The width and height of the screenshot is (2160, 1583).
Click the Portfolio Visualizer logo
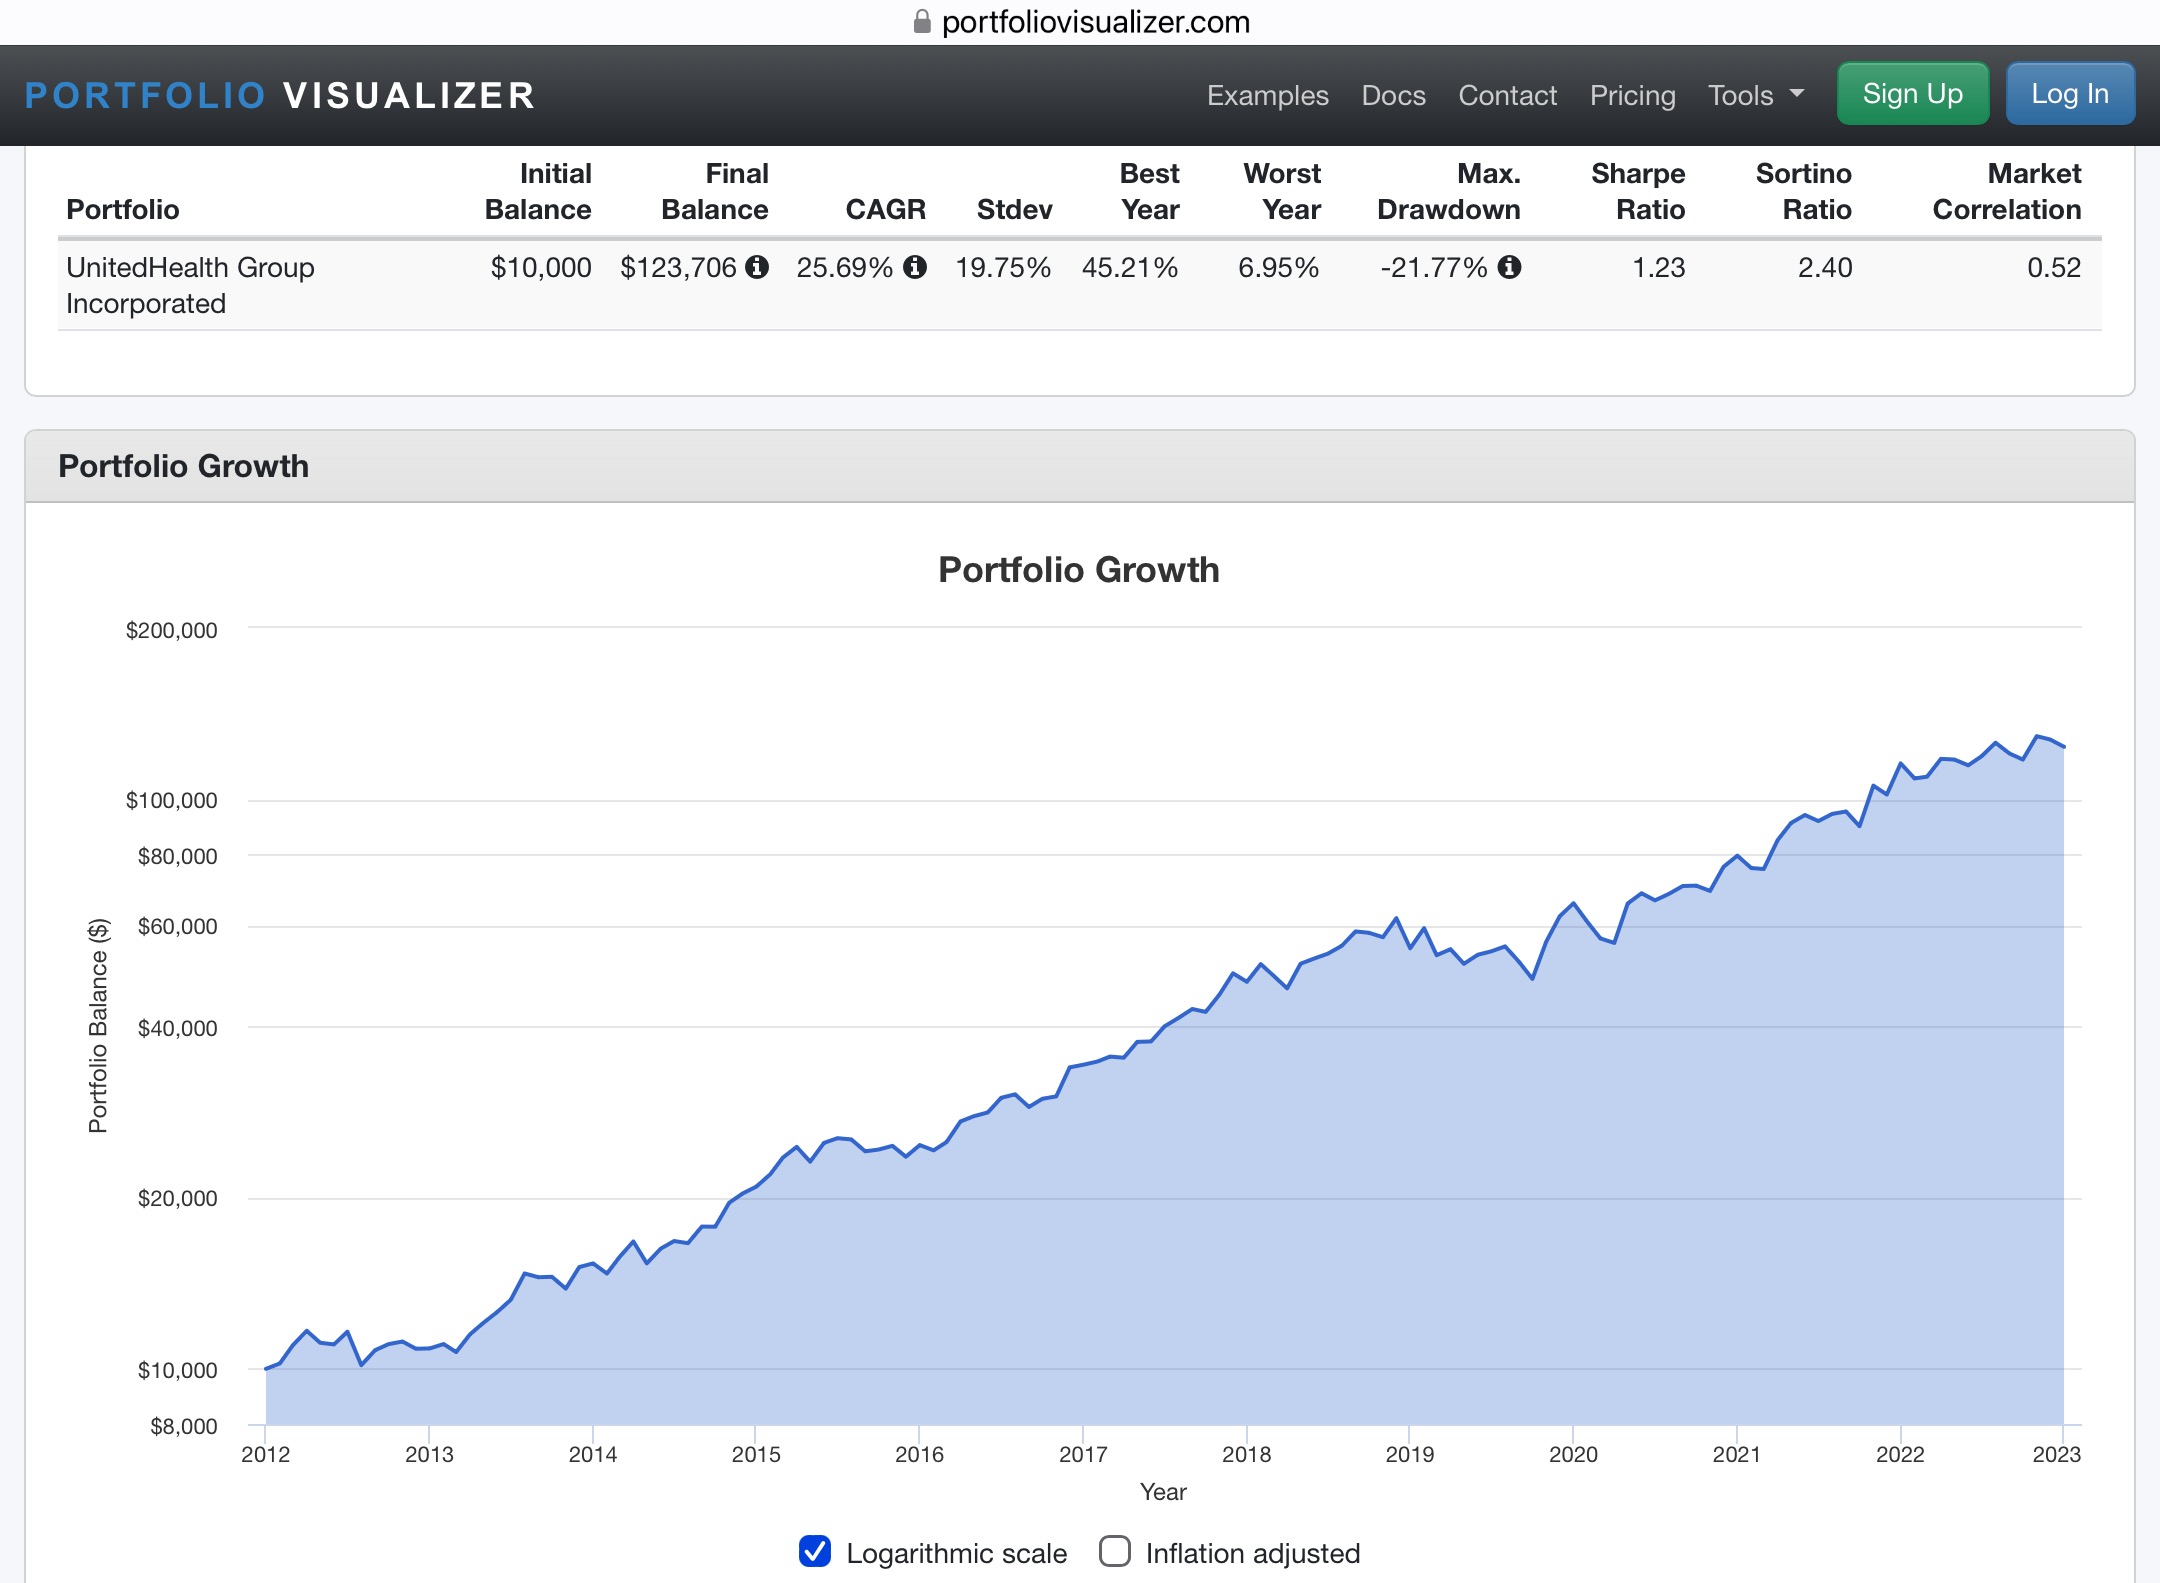(280, 96)
